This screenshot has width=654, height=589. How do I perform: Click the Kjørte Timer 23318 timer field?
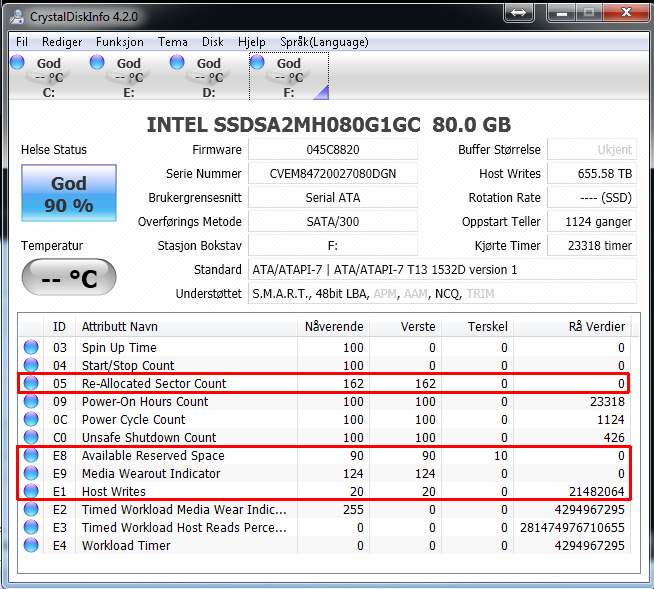592,245
